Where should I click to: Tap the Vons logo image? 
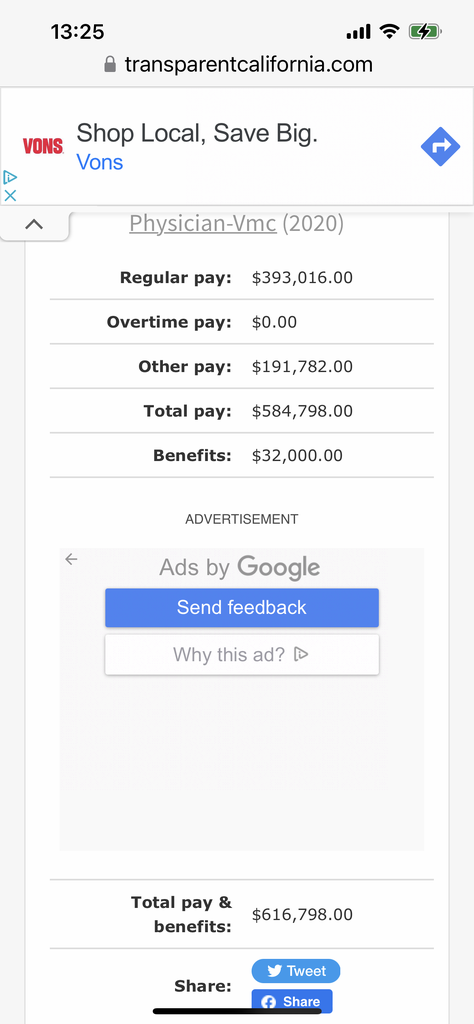[x=43, y=146]
